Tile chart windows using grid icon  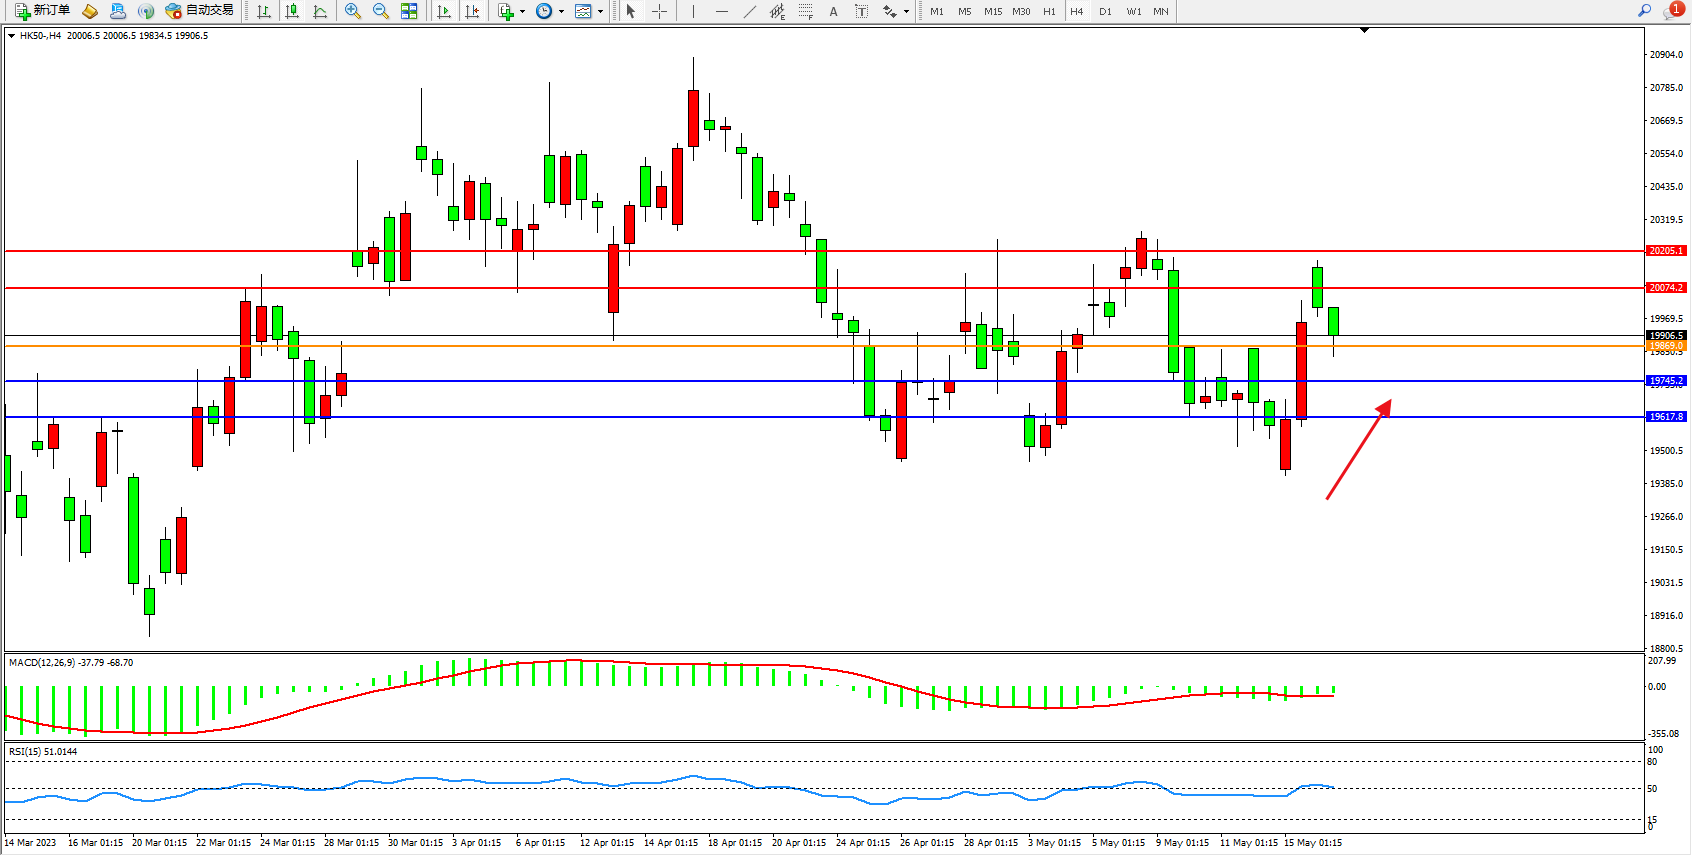[409, 11]
